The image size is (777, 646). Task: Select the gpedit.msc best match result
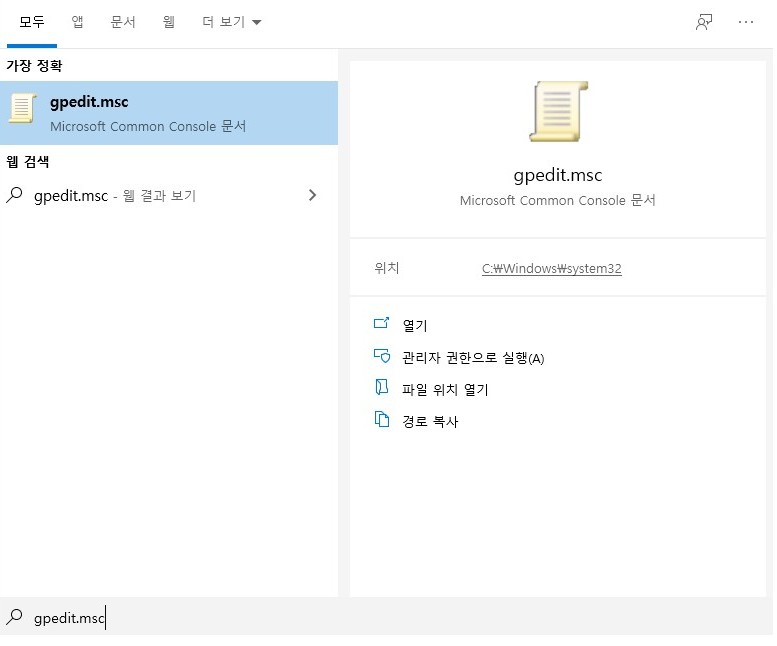(169, 113)
